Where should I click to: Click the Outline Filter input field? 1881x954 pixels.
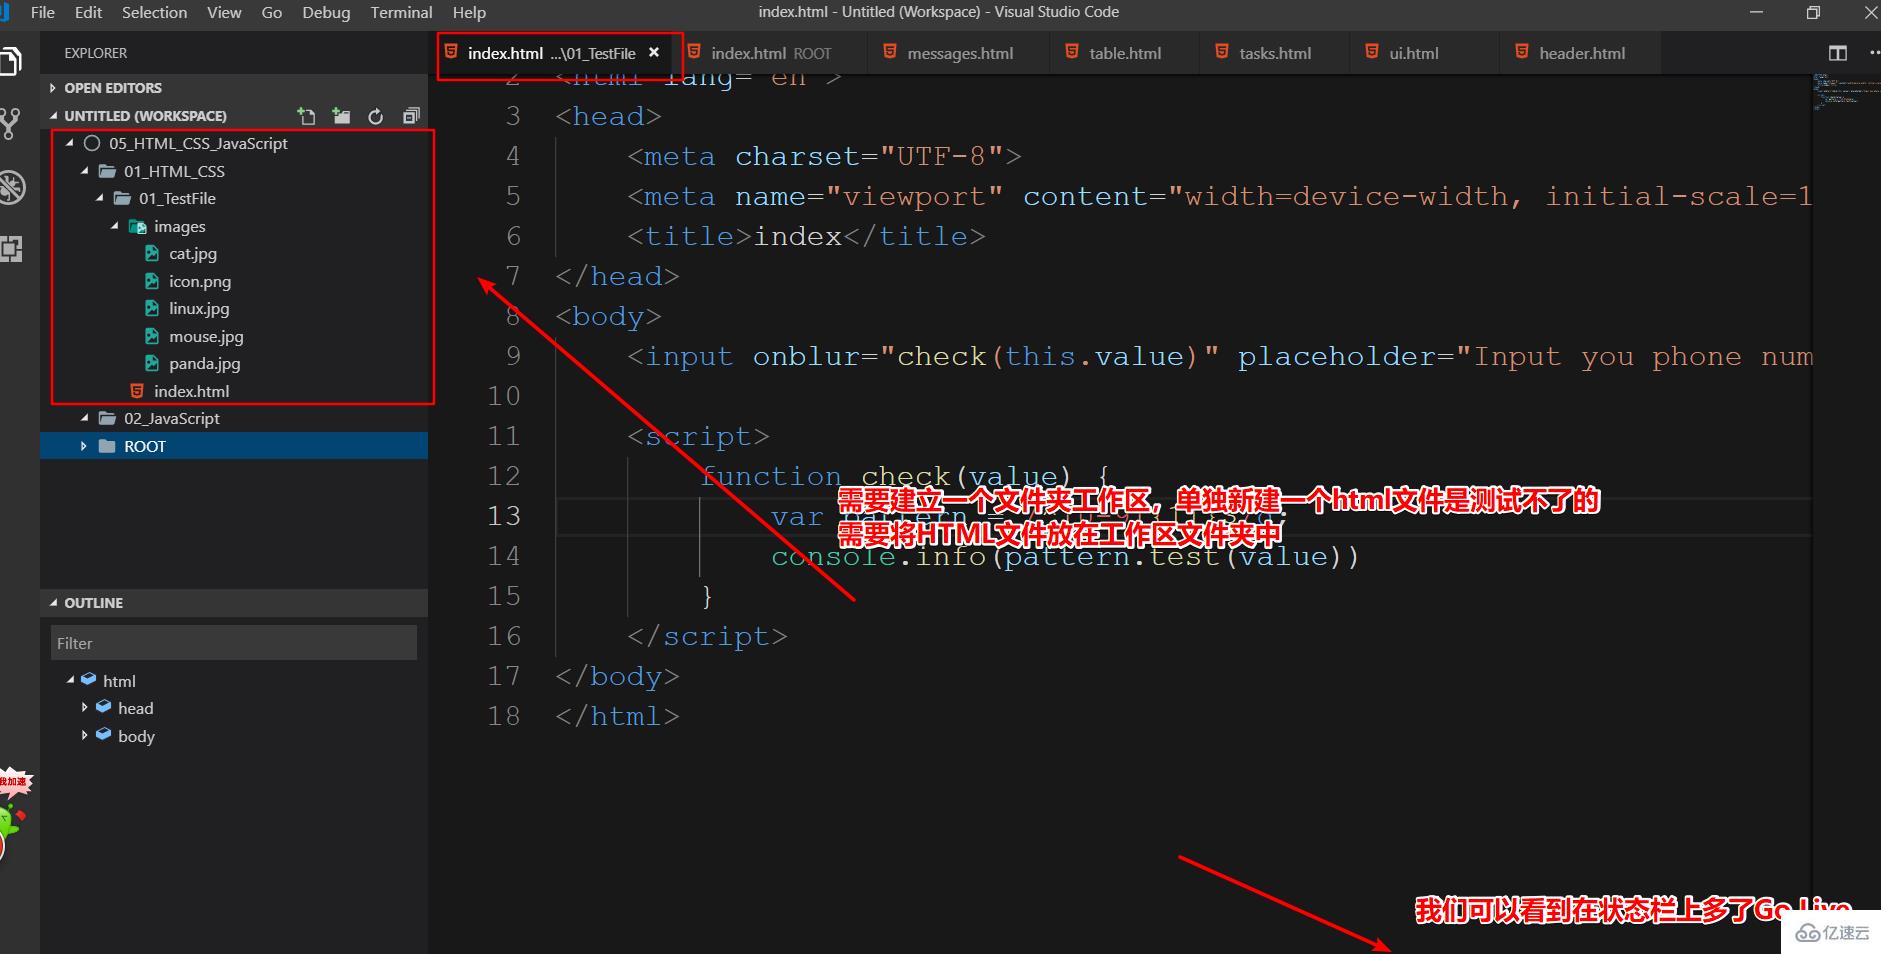point(234,643)
